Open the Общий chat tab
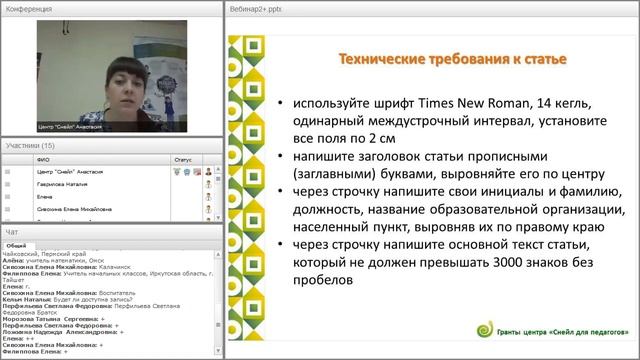 pos(16,246)
